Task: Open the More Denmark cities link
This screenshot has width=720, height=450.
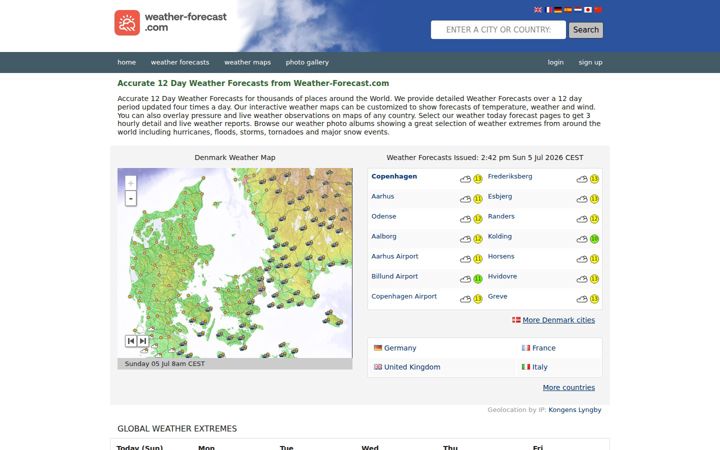Action: coord(558,320)
